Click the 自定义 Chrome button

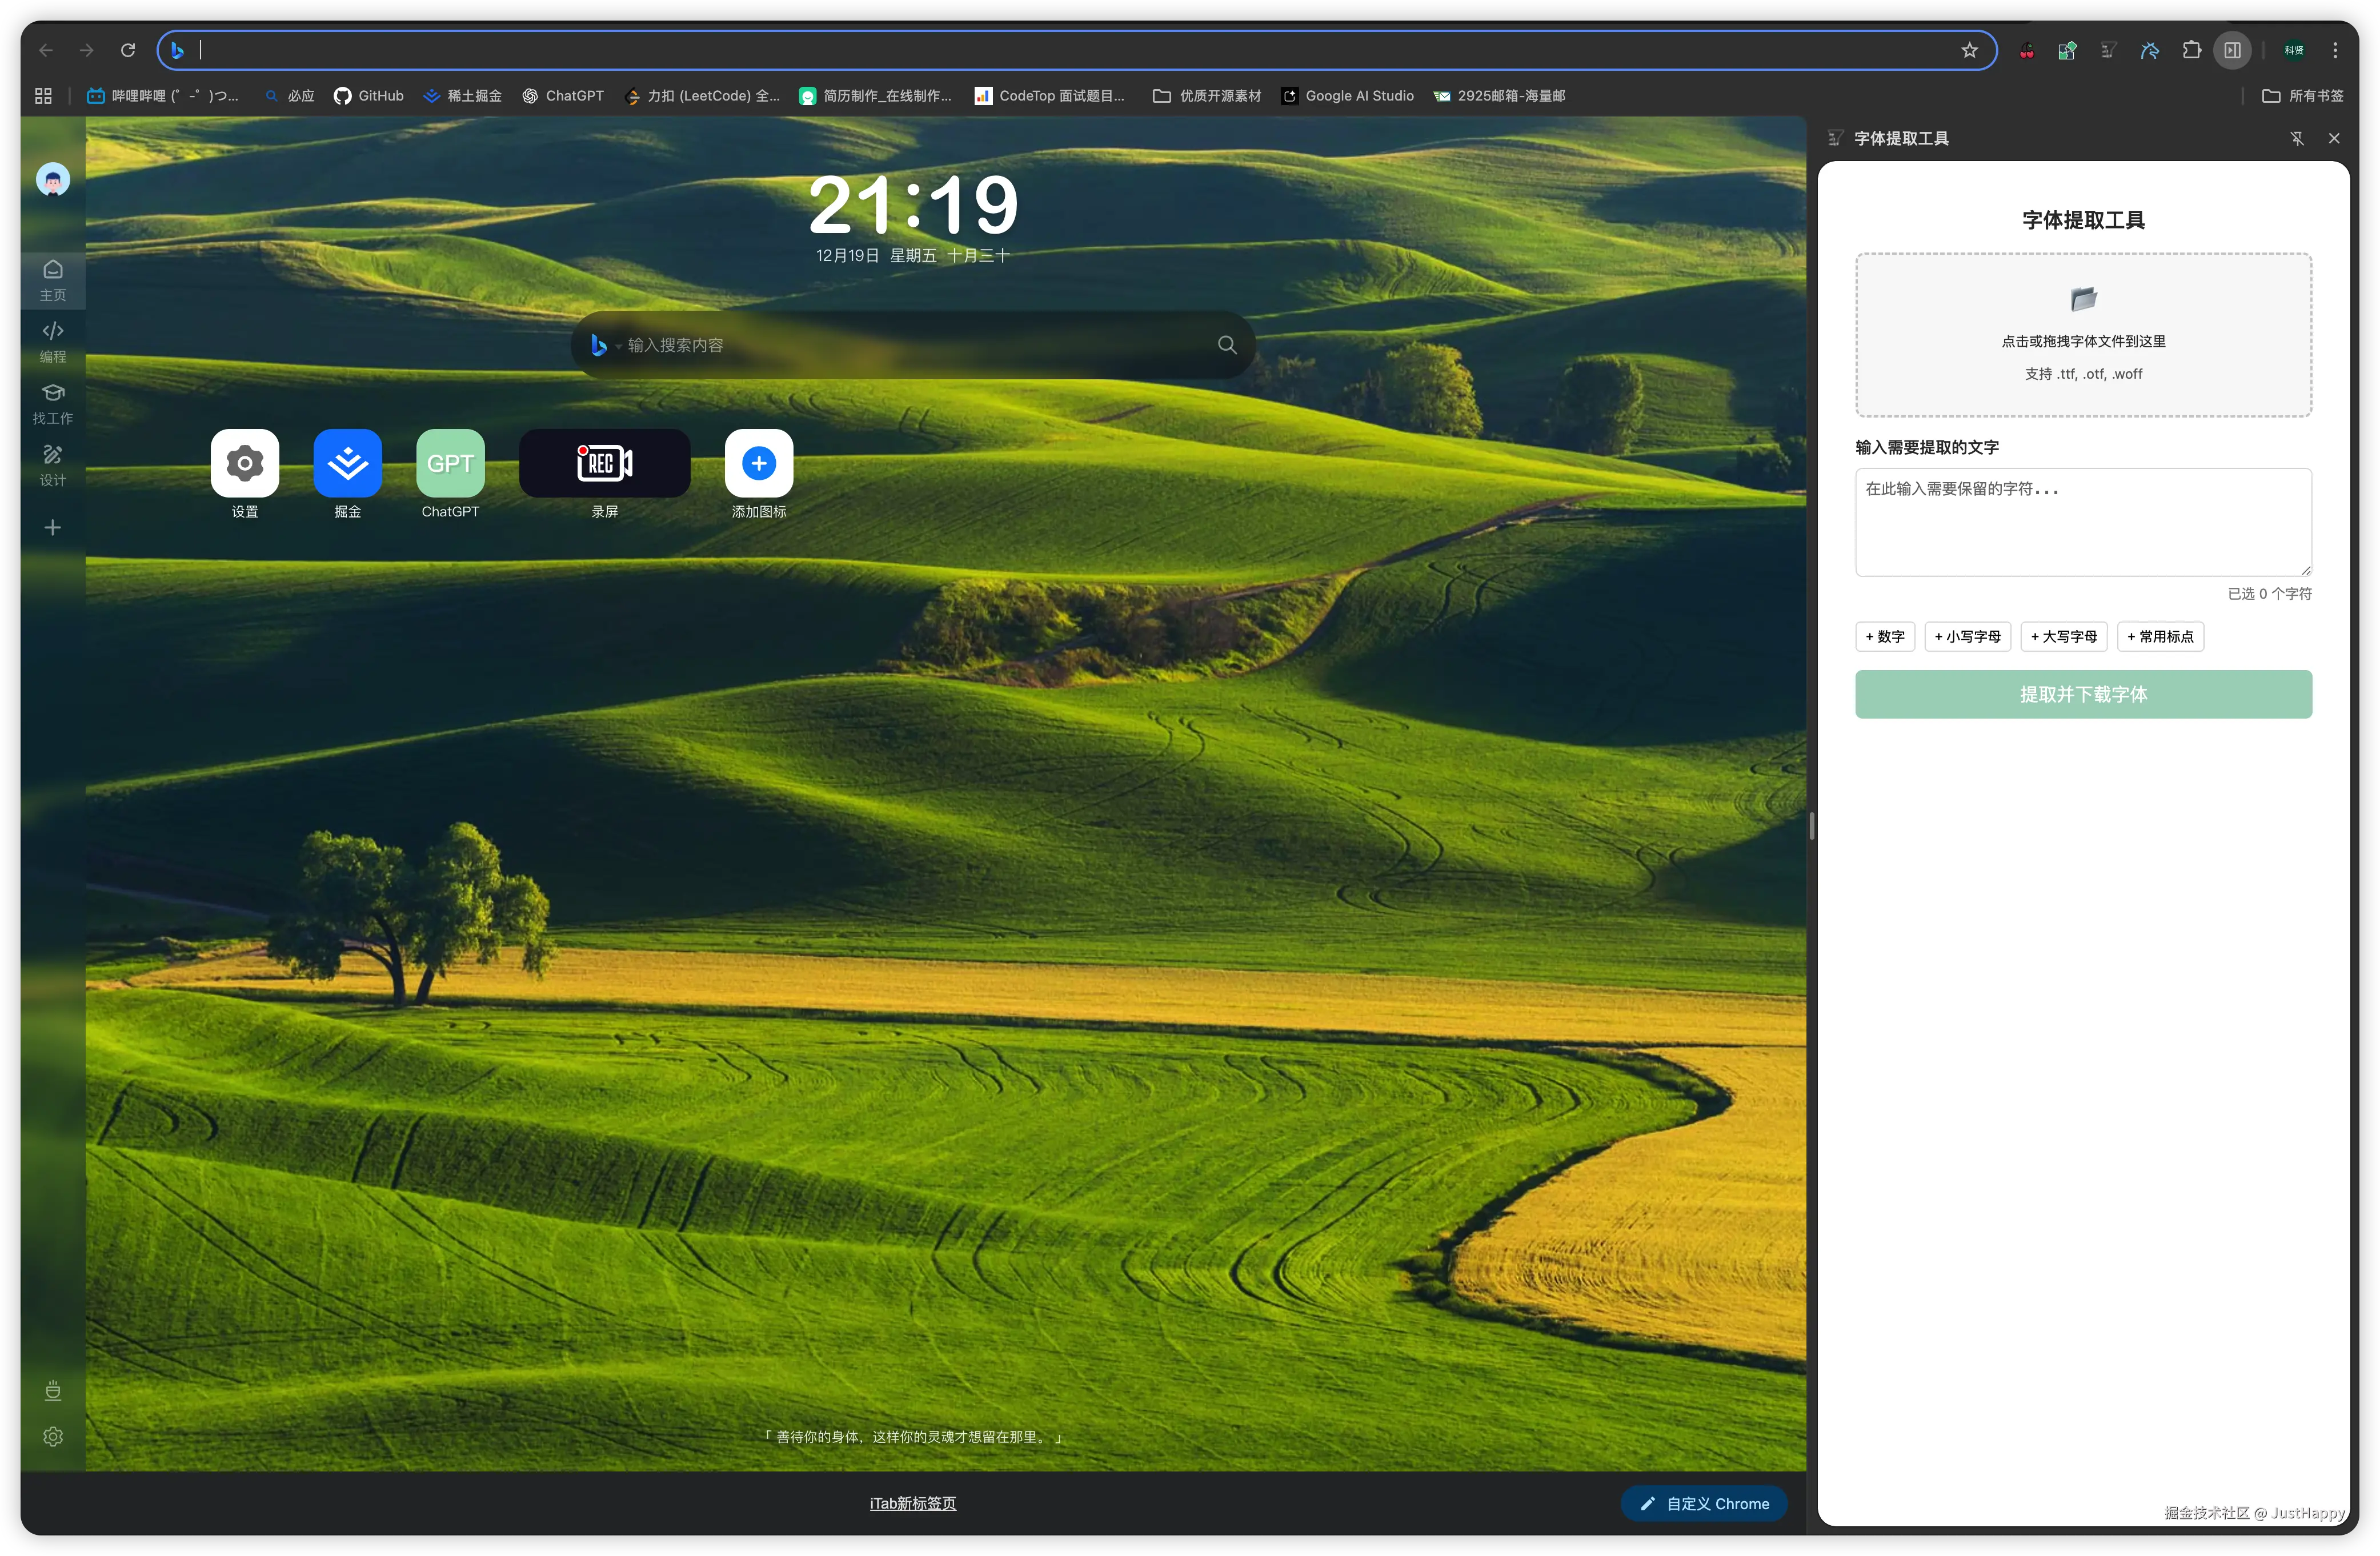click(x=1704, y=1504)
